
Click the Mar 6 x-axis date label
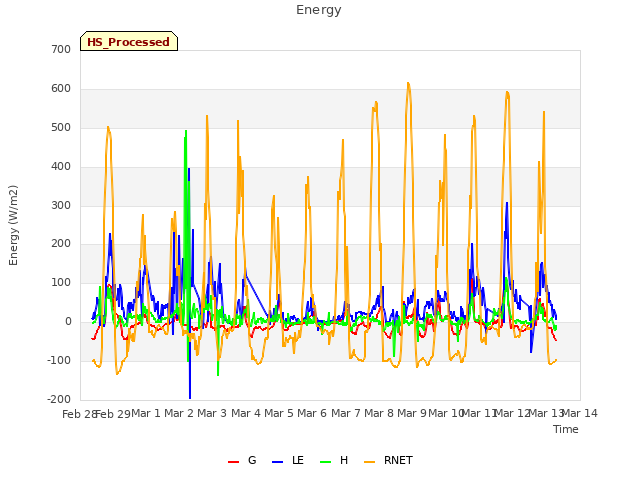click(x=312, y=413)
